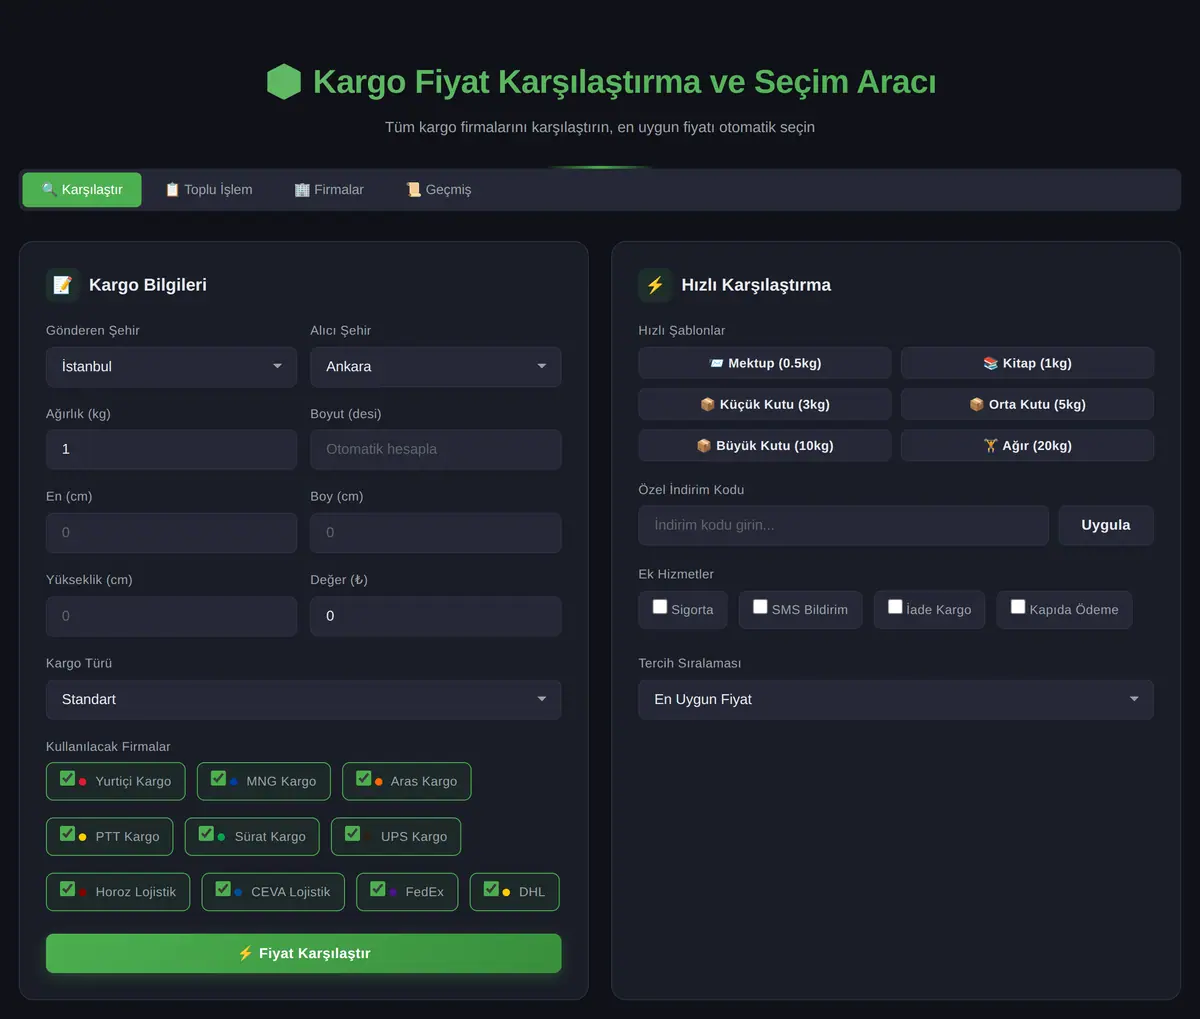Select the Orta Kutu (5kg) template
The image size is (1200, 1019).
[1027, 404]
